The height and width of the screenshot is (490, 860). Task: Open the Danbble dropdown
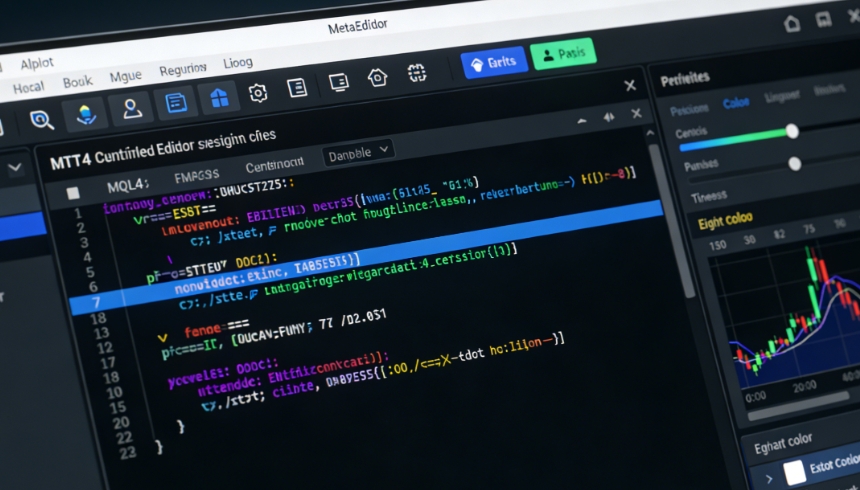tap(358, 153)
